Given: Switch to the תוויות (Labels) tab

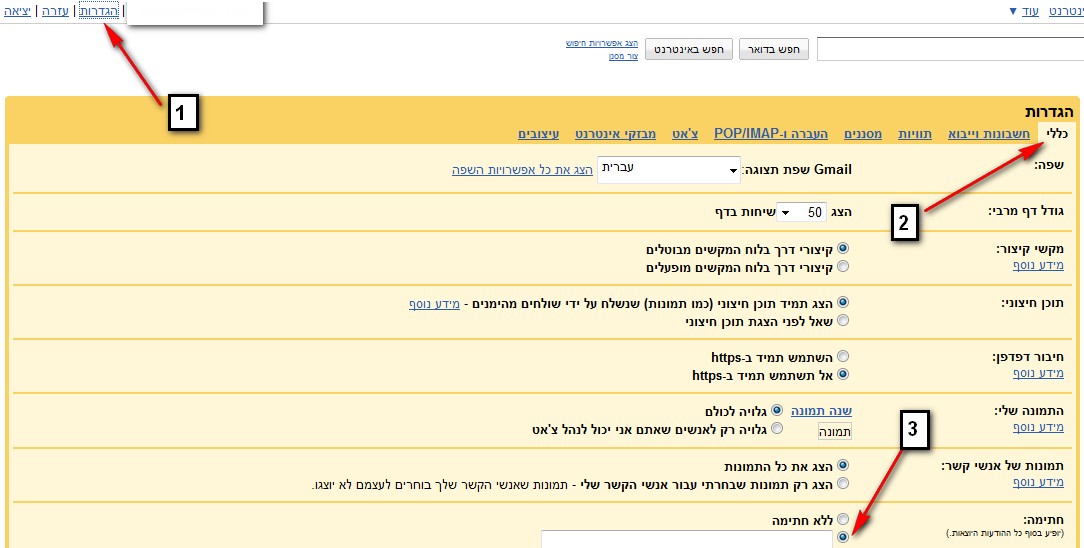Looking at the screenshot, I should pyautogui.click(x=915, y=133).
